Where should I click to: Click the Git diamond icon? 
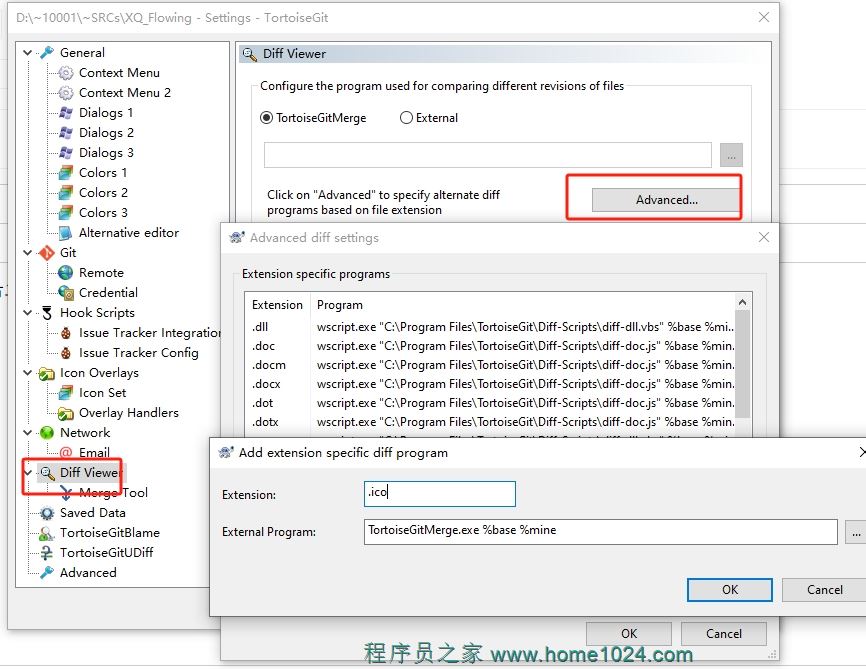click(x=47, y=252)
